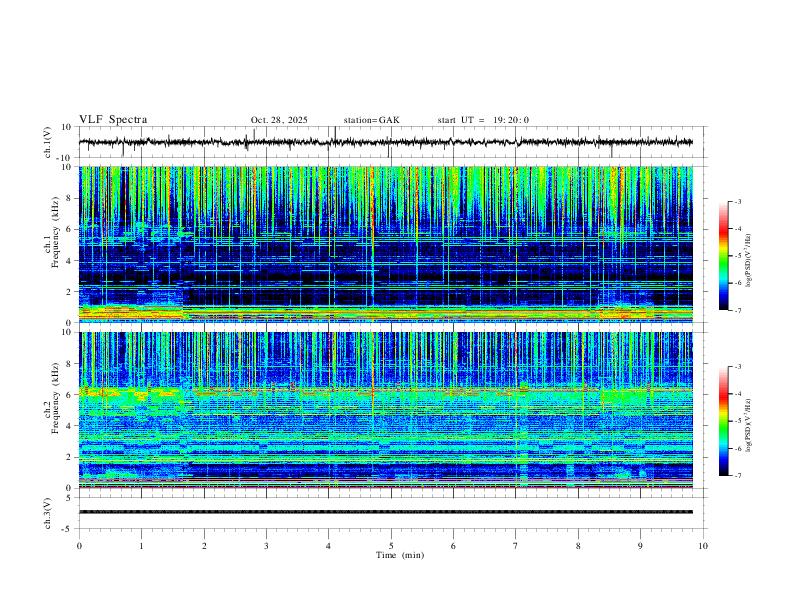Click the ch.1 "Frequency (kHz)" axis label
Image resolution: width=792 pixels, height=612 pixels.
(x=56, y=233)
